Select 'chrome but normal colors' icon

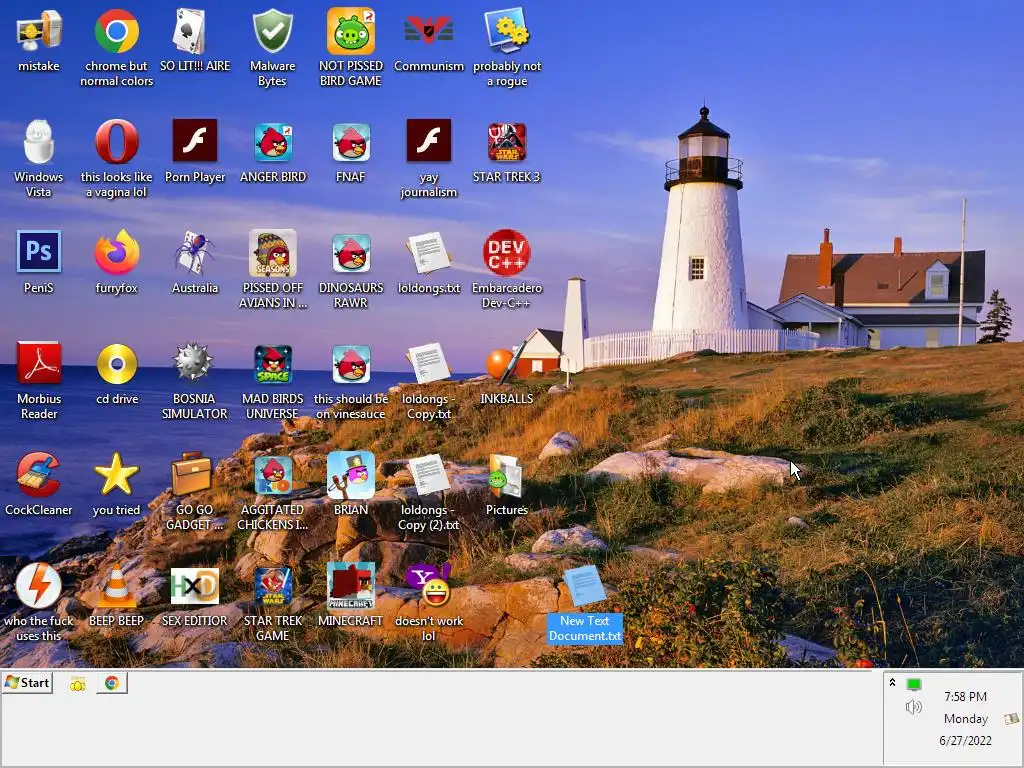[116, 31]
